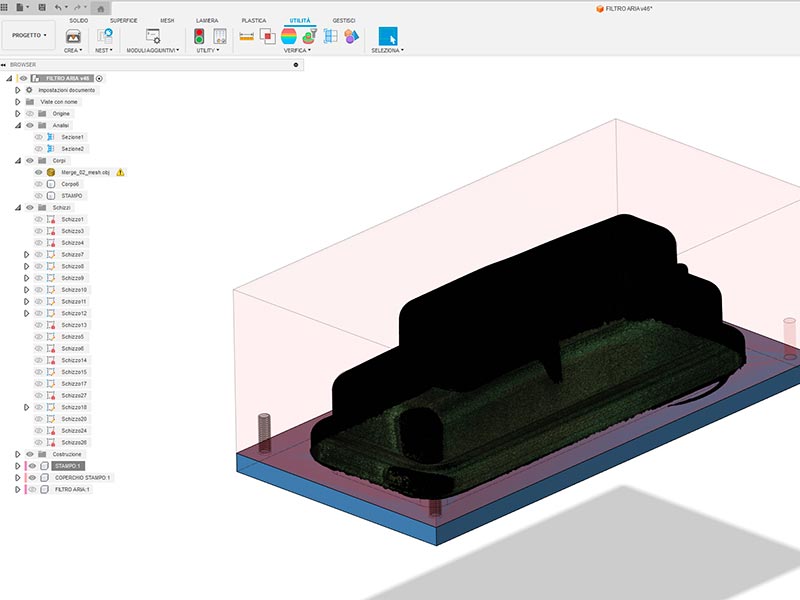Click the Moduli Aggiuntivi script icon
The image size is (800, 600).
pyautogui.click(x=153, y=35)
